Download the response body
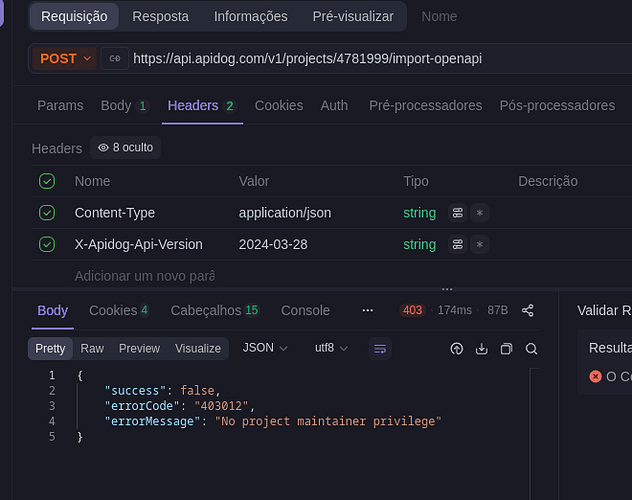 [x=482, y=349]
